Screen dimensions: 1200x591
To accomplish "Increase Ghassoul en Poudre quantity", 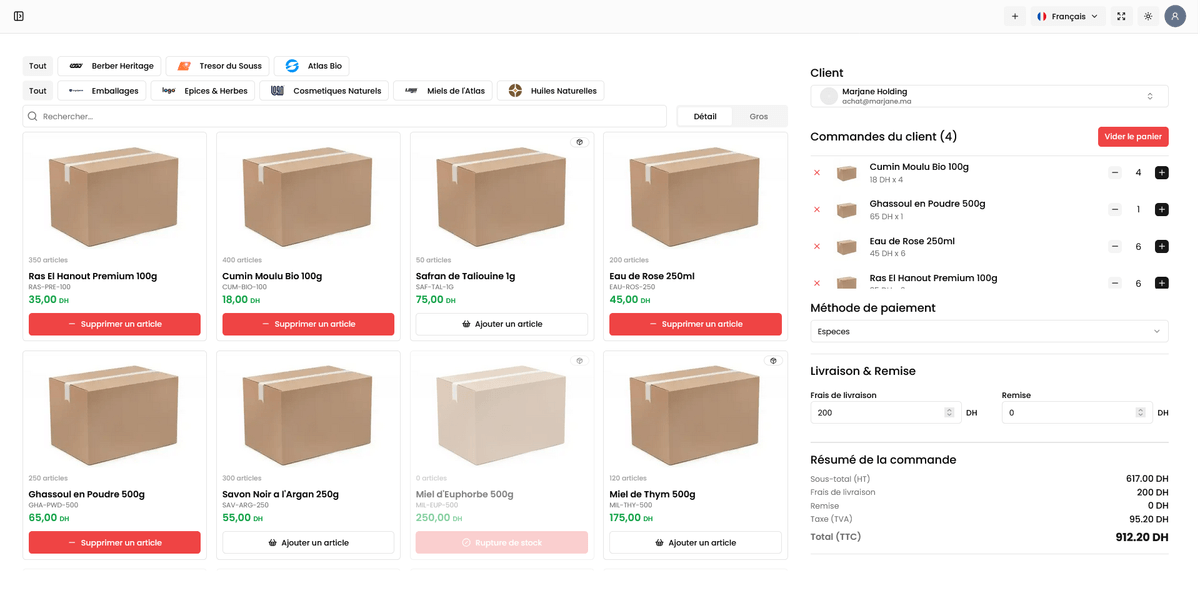I will [1162, 210].
